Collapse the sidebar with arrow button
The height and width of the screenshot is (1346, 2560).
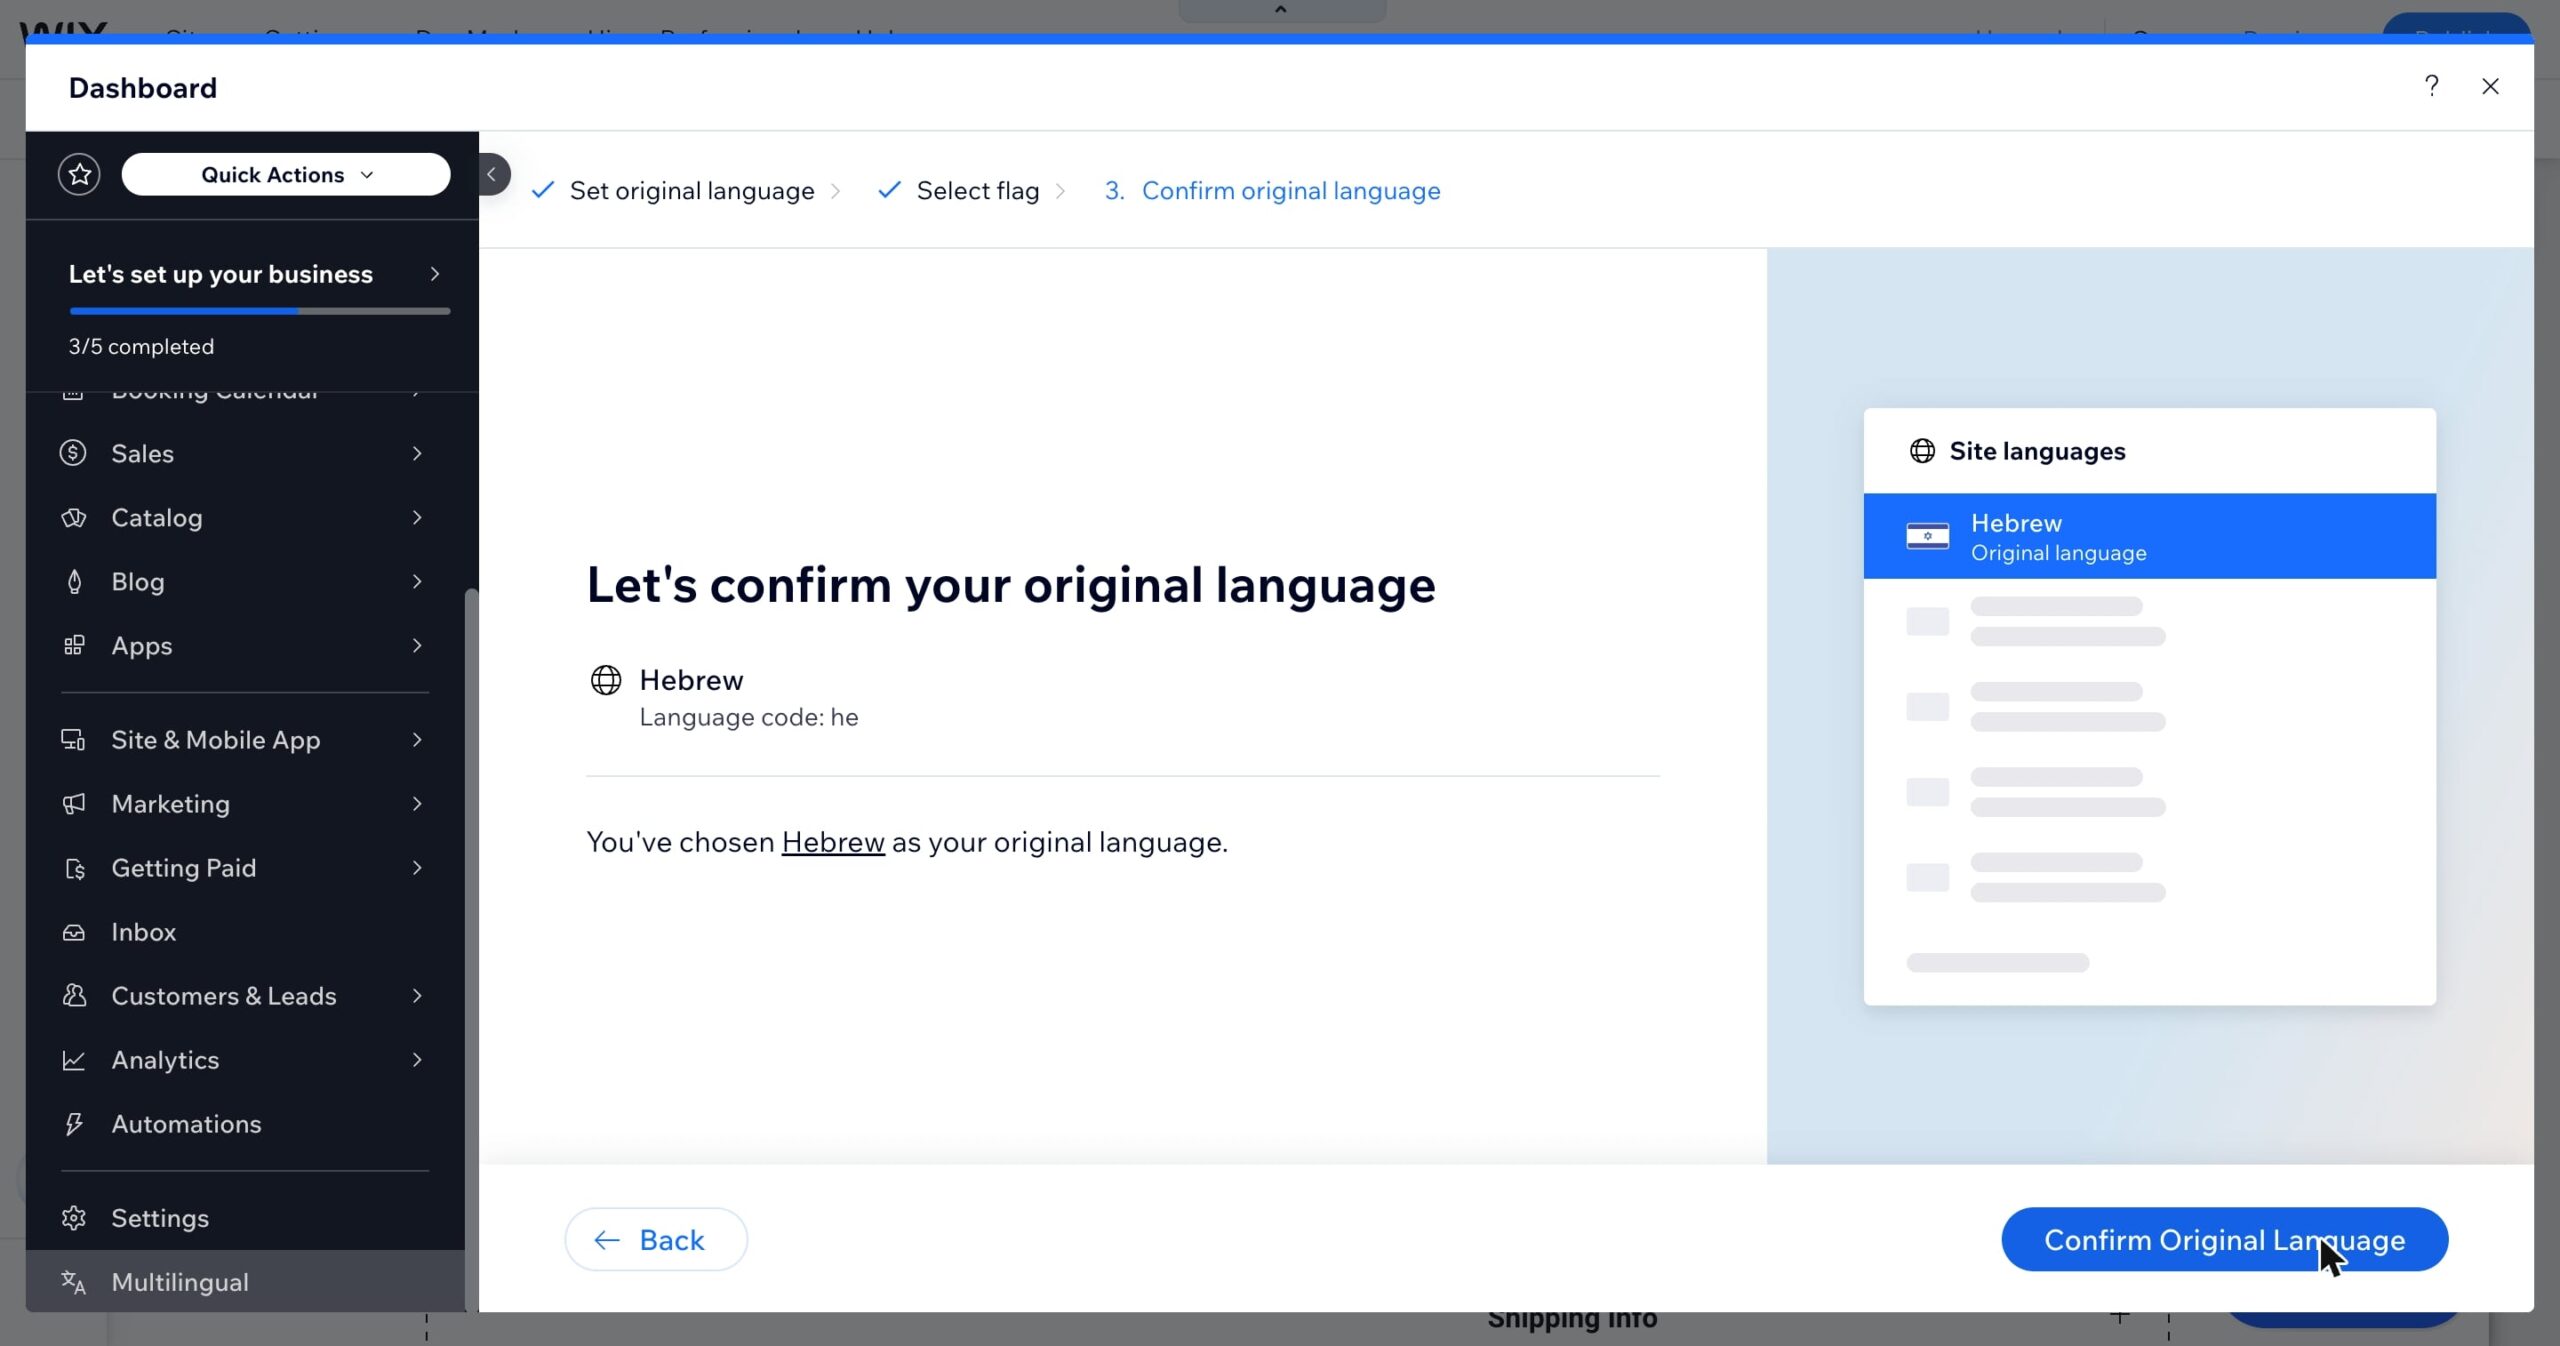click(x=492, y=174)
